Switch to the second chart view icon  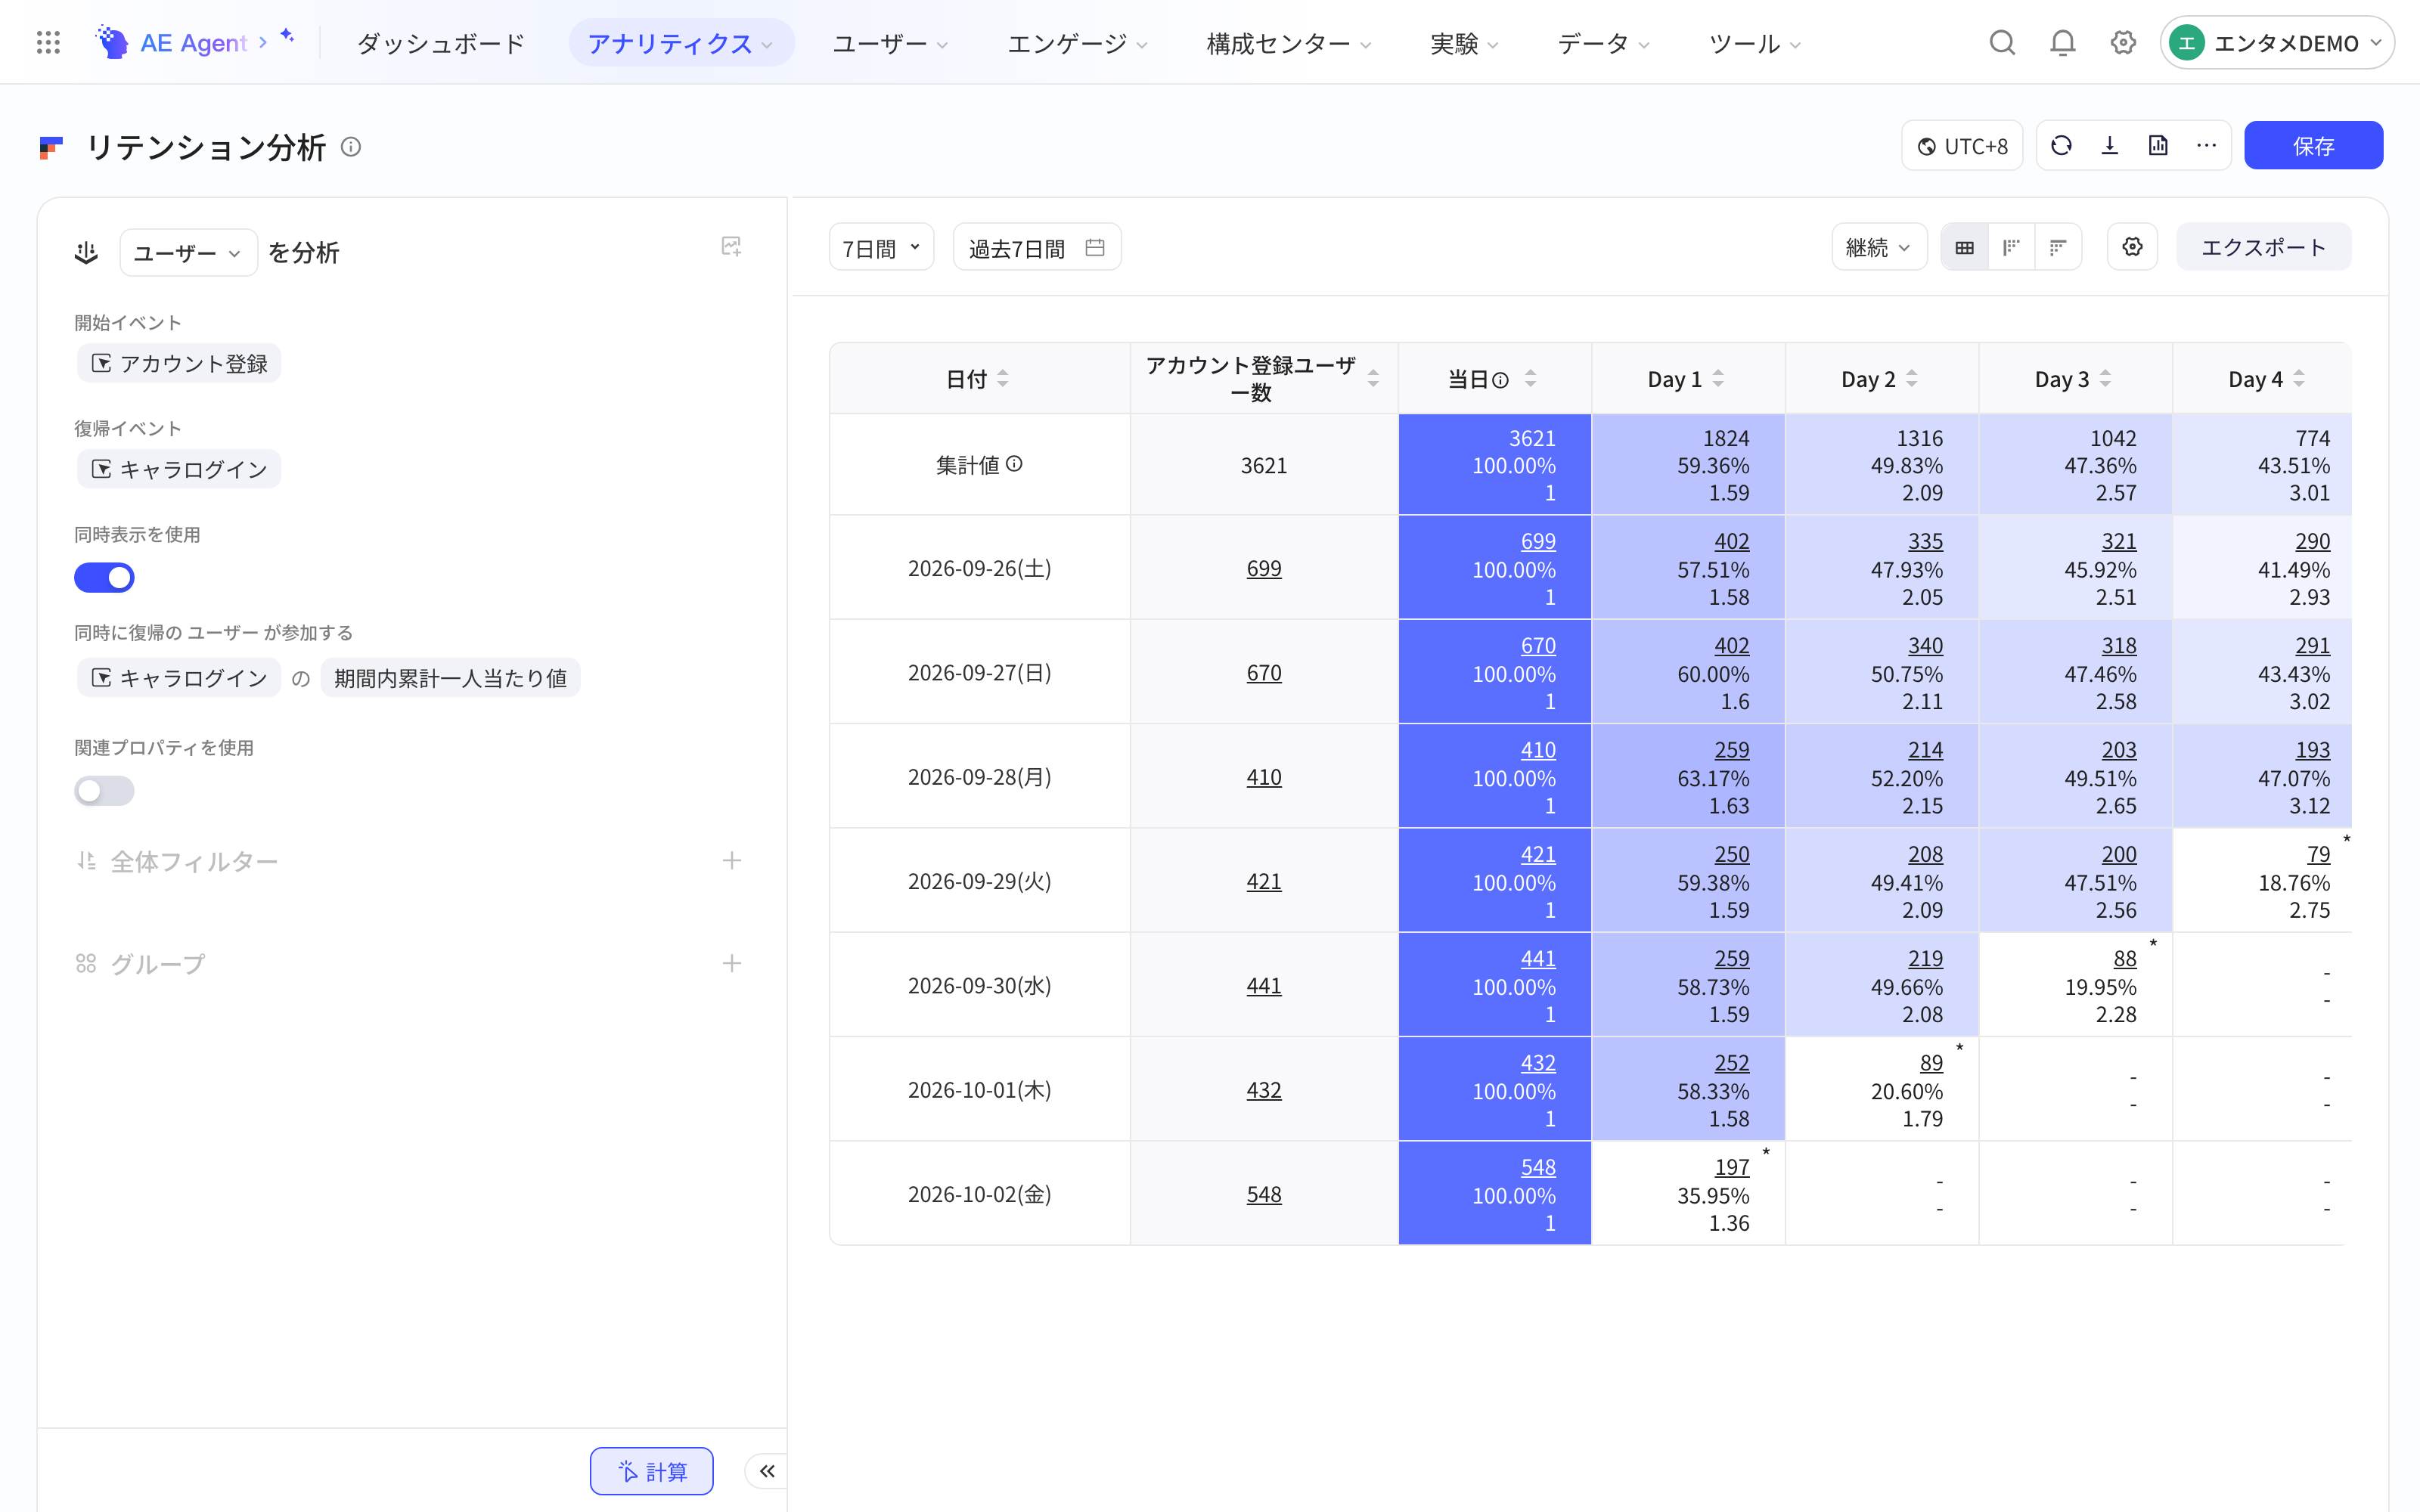2011,247
